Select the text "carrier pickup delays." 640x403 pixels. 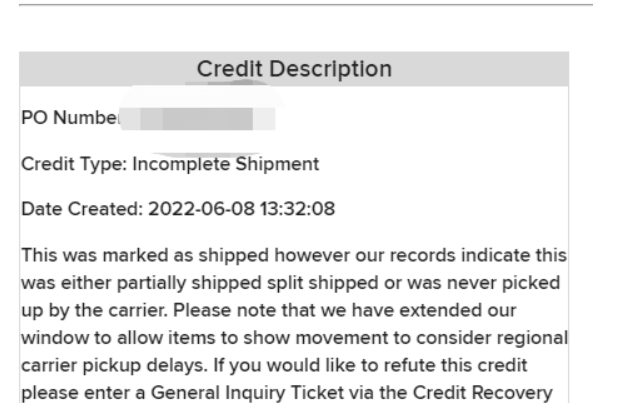tap(115, 365)
